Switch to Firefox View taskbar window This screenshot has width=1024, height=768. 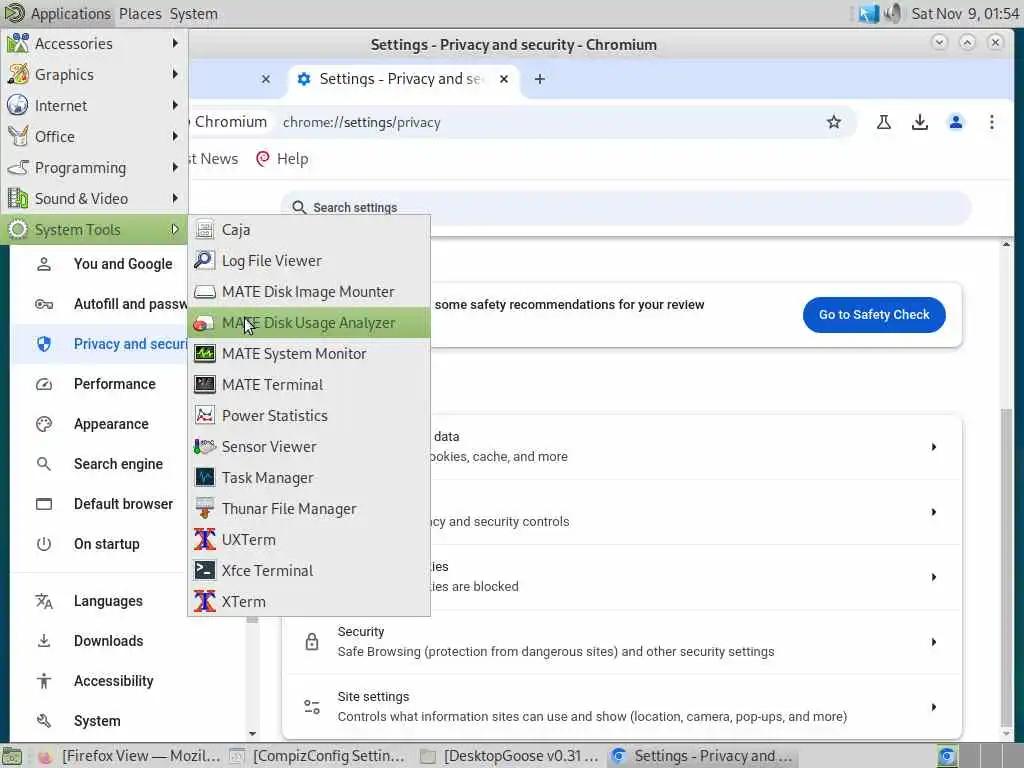(x=128, y=756)
